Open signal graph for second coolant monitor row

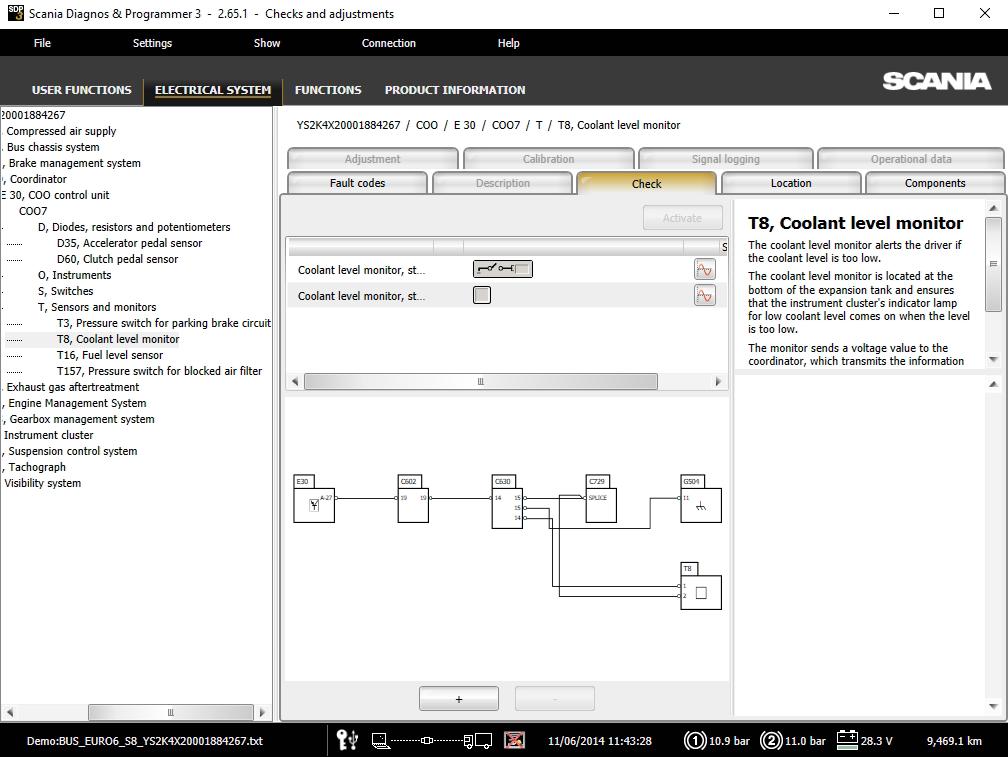pos(705,296)
